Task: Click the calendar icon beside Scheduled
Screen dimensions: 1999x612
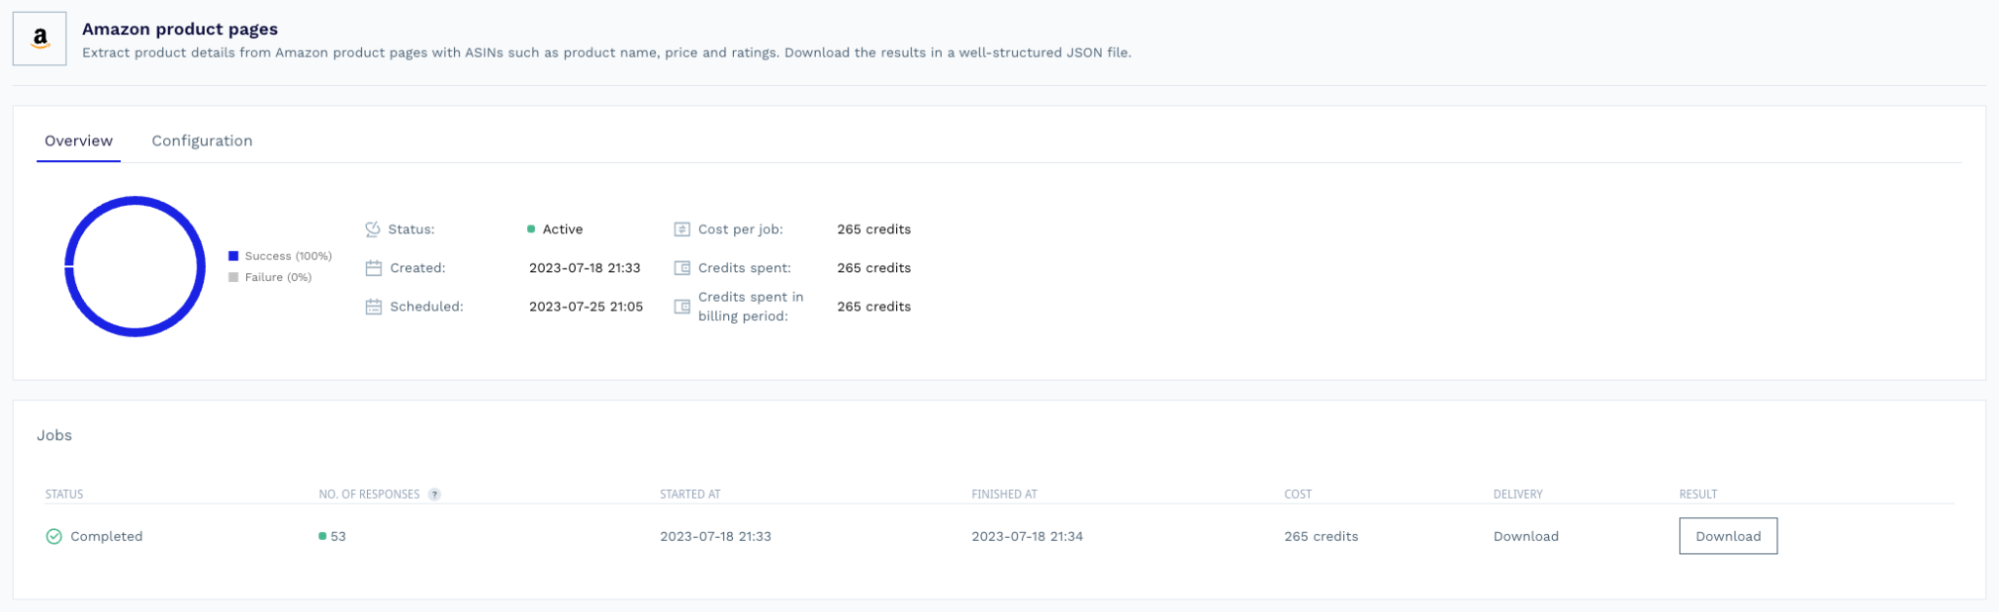Action: (x=373, y=307)
